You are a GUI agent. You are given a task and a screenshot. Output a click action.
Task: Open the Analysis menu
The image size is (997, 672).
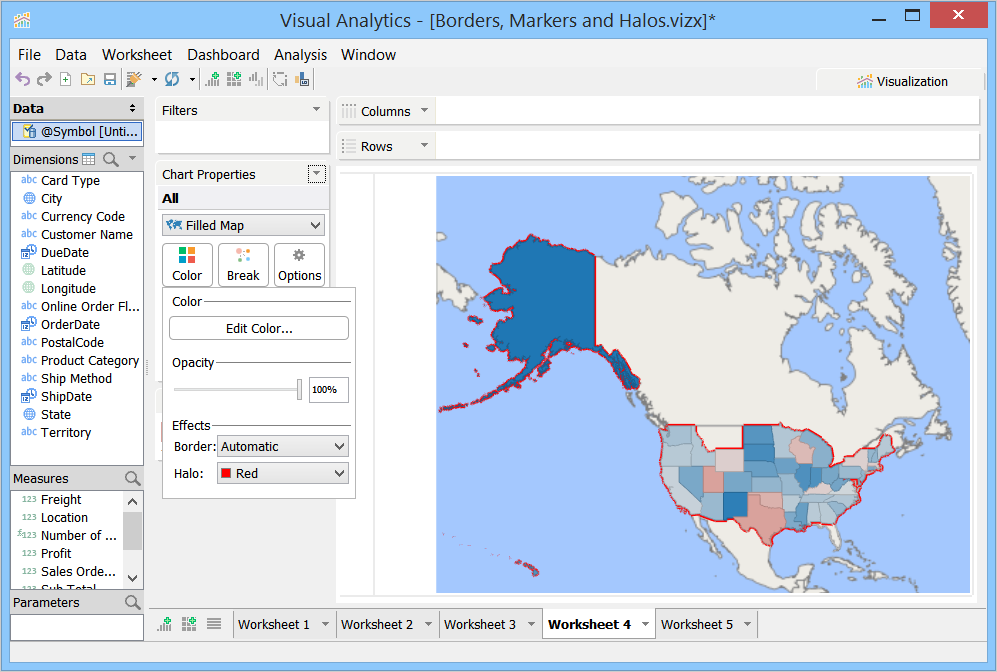(x=300, y=55)
